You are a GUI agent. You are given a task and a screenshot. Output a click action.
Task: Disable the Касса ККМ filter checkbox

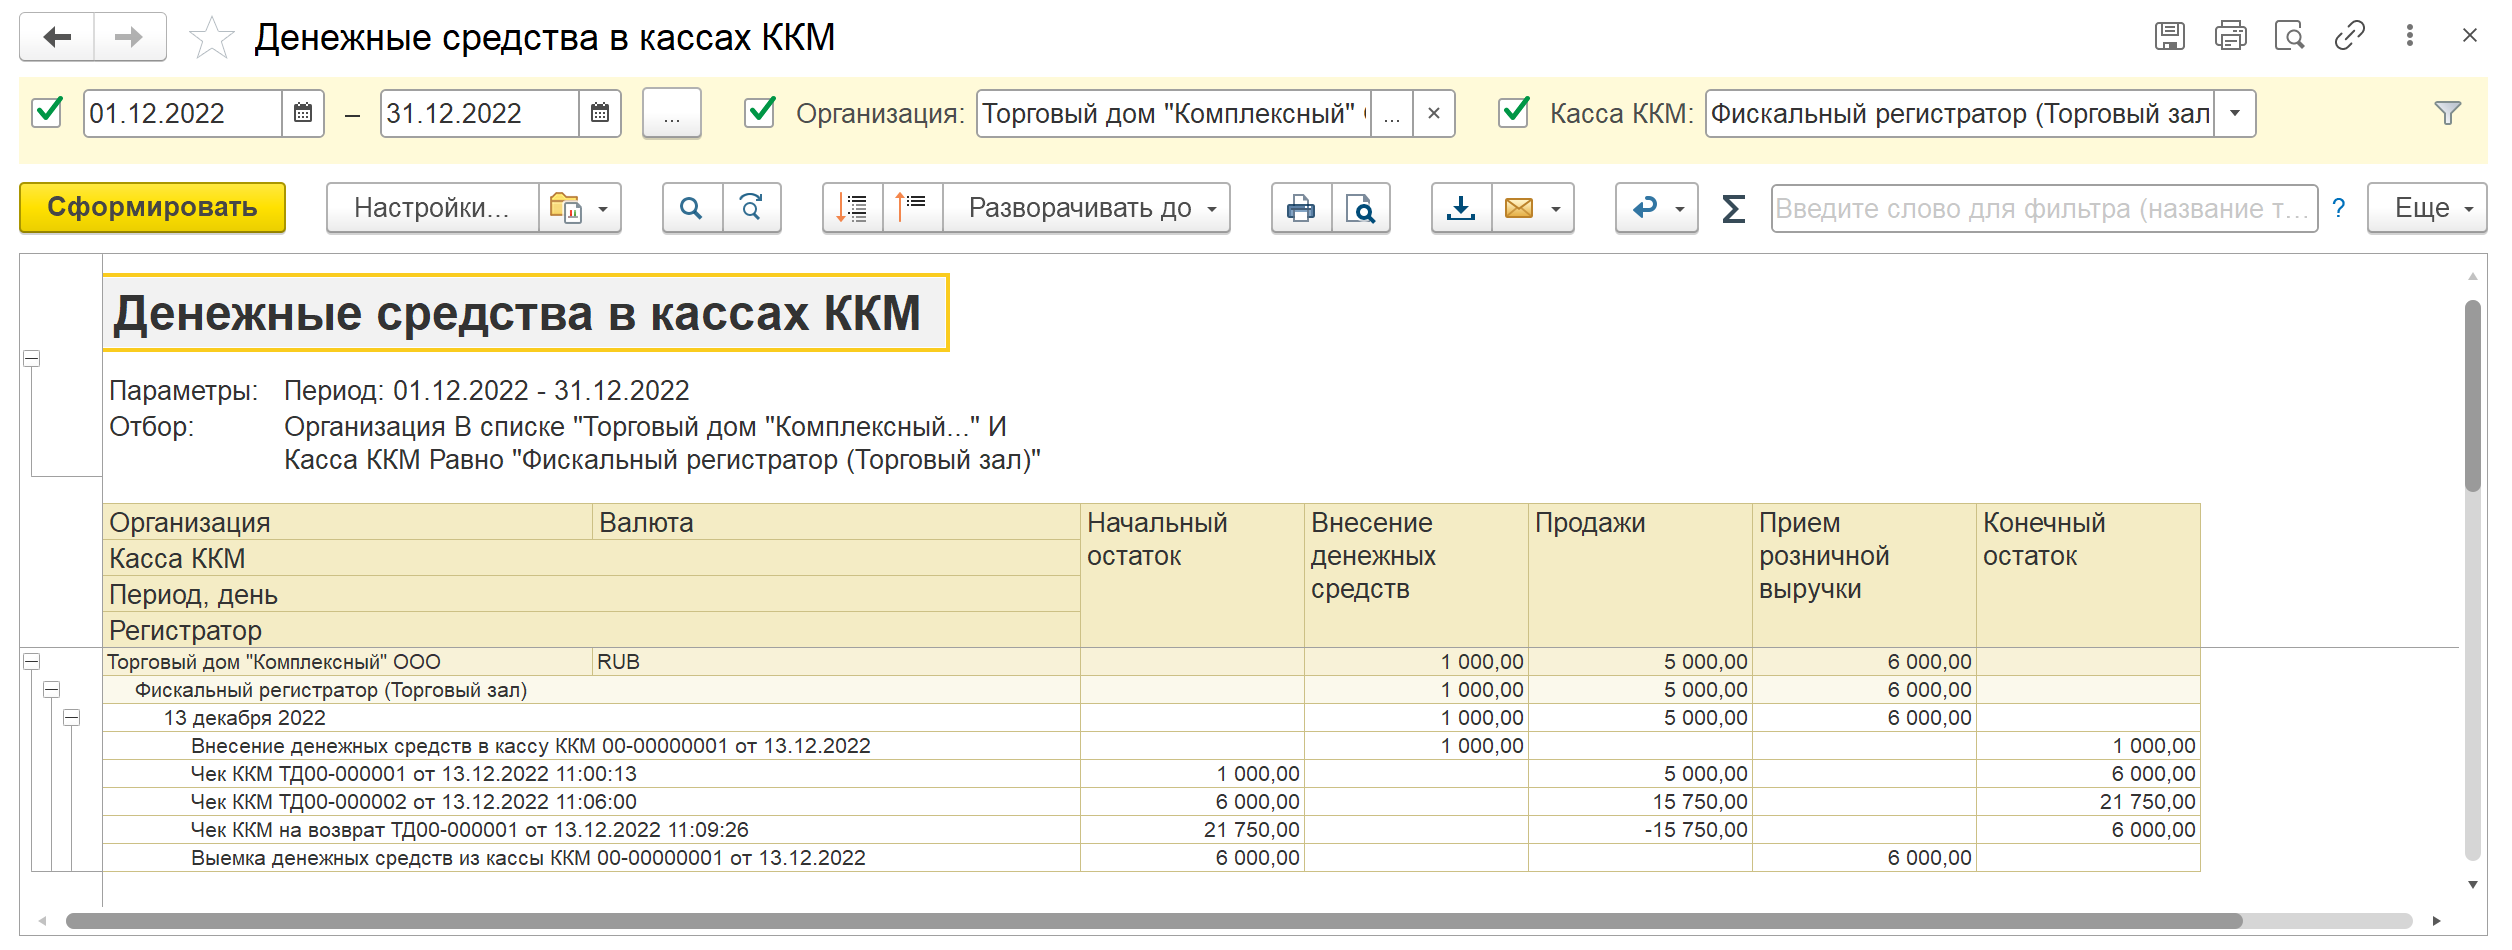click(1515, 112)
